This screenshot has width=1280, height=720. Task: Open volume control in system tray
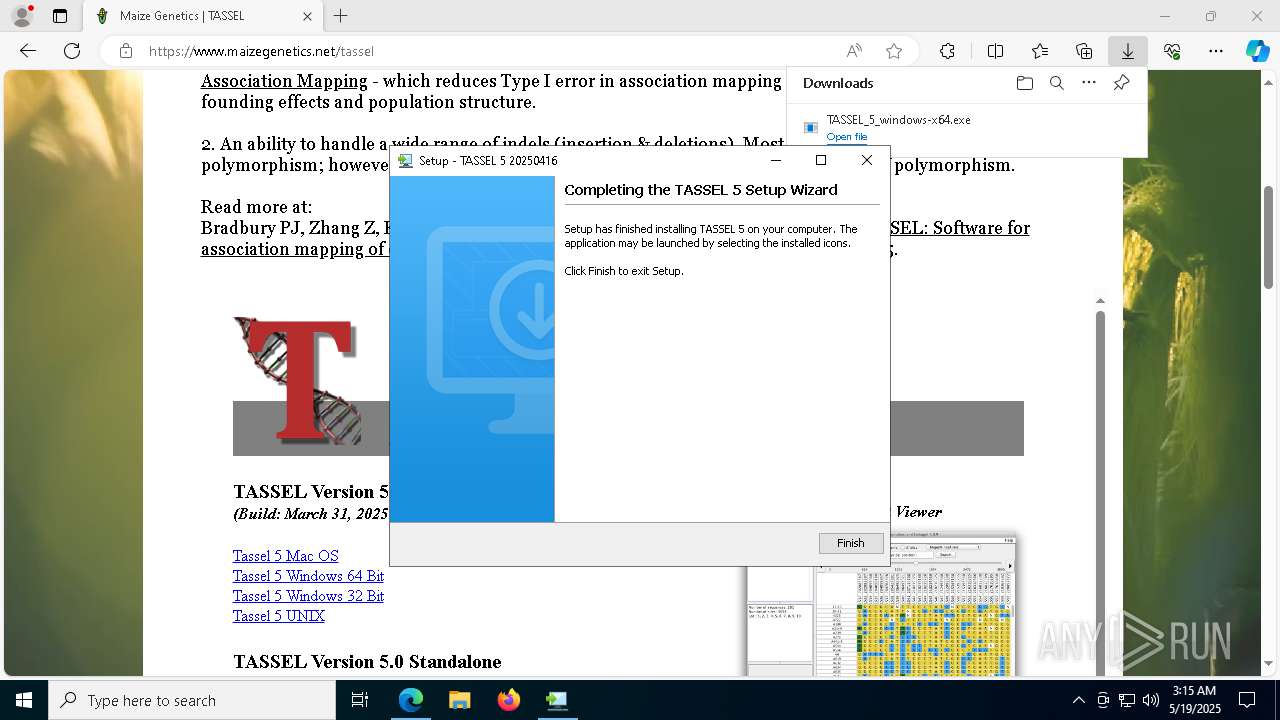pyautogui.click(x=1151, y=700)
